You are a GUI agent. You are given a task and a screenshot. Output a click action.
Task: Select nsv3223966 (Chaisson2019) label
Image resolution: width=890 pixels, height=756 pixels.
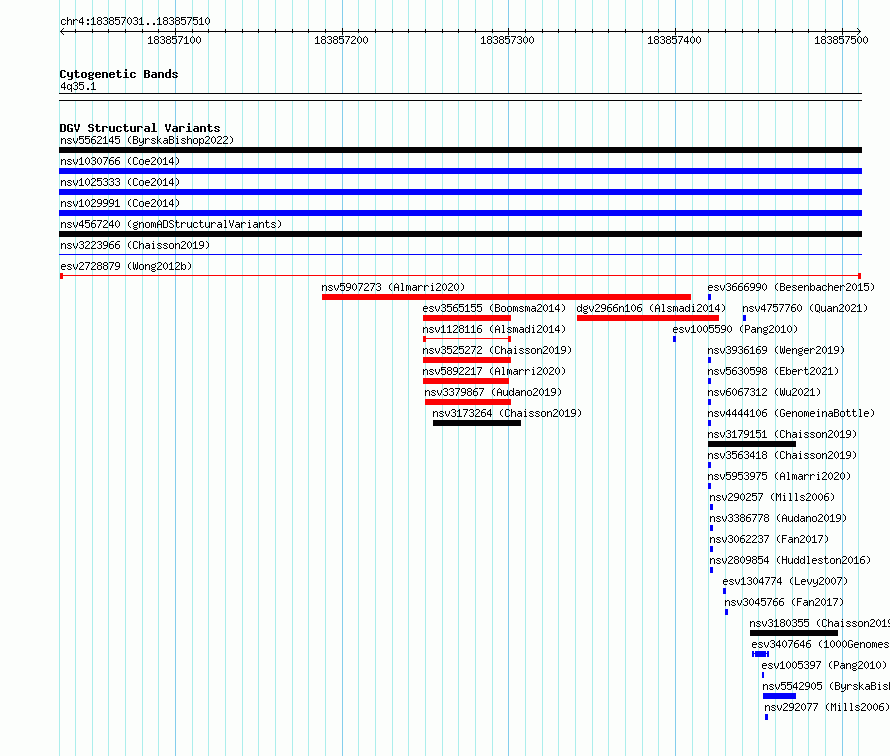click(135, 245)
